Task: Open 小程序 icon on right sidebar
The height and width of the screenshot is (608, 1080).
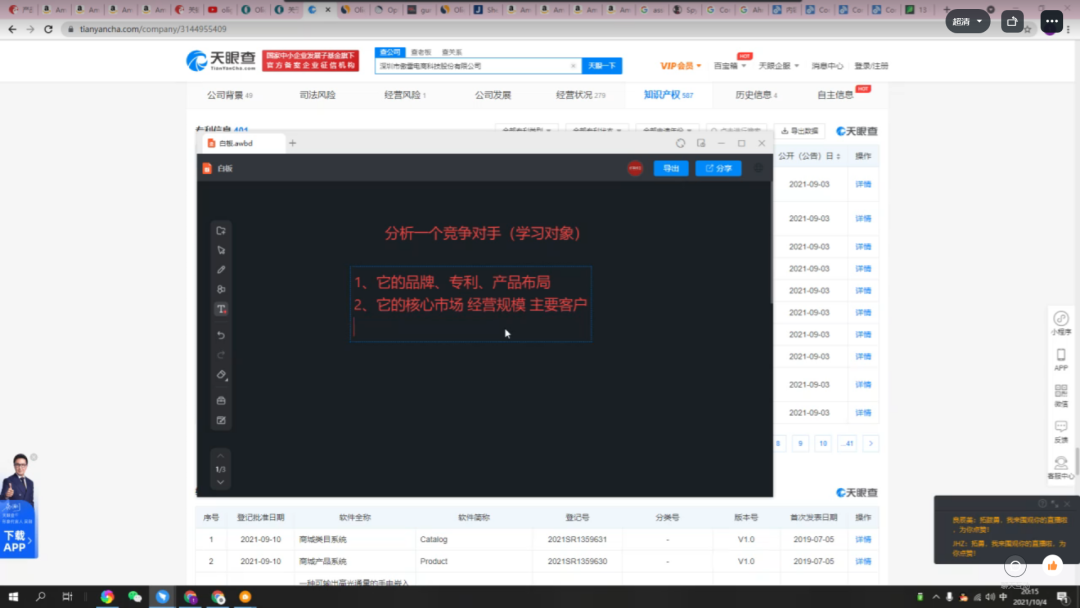Action: pos(1061,322)
